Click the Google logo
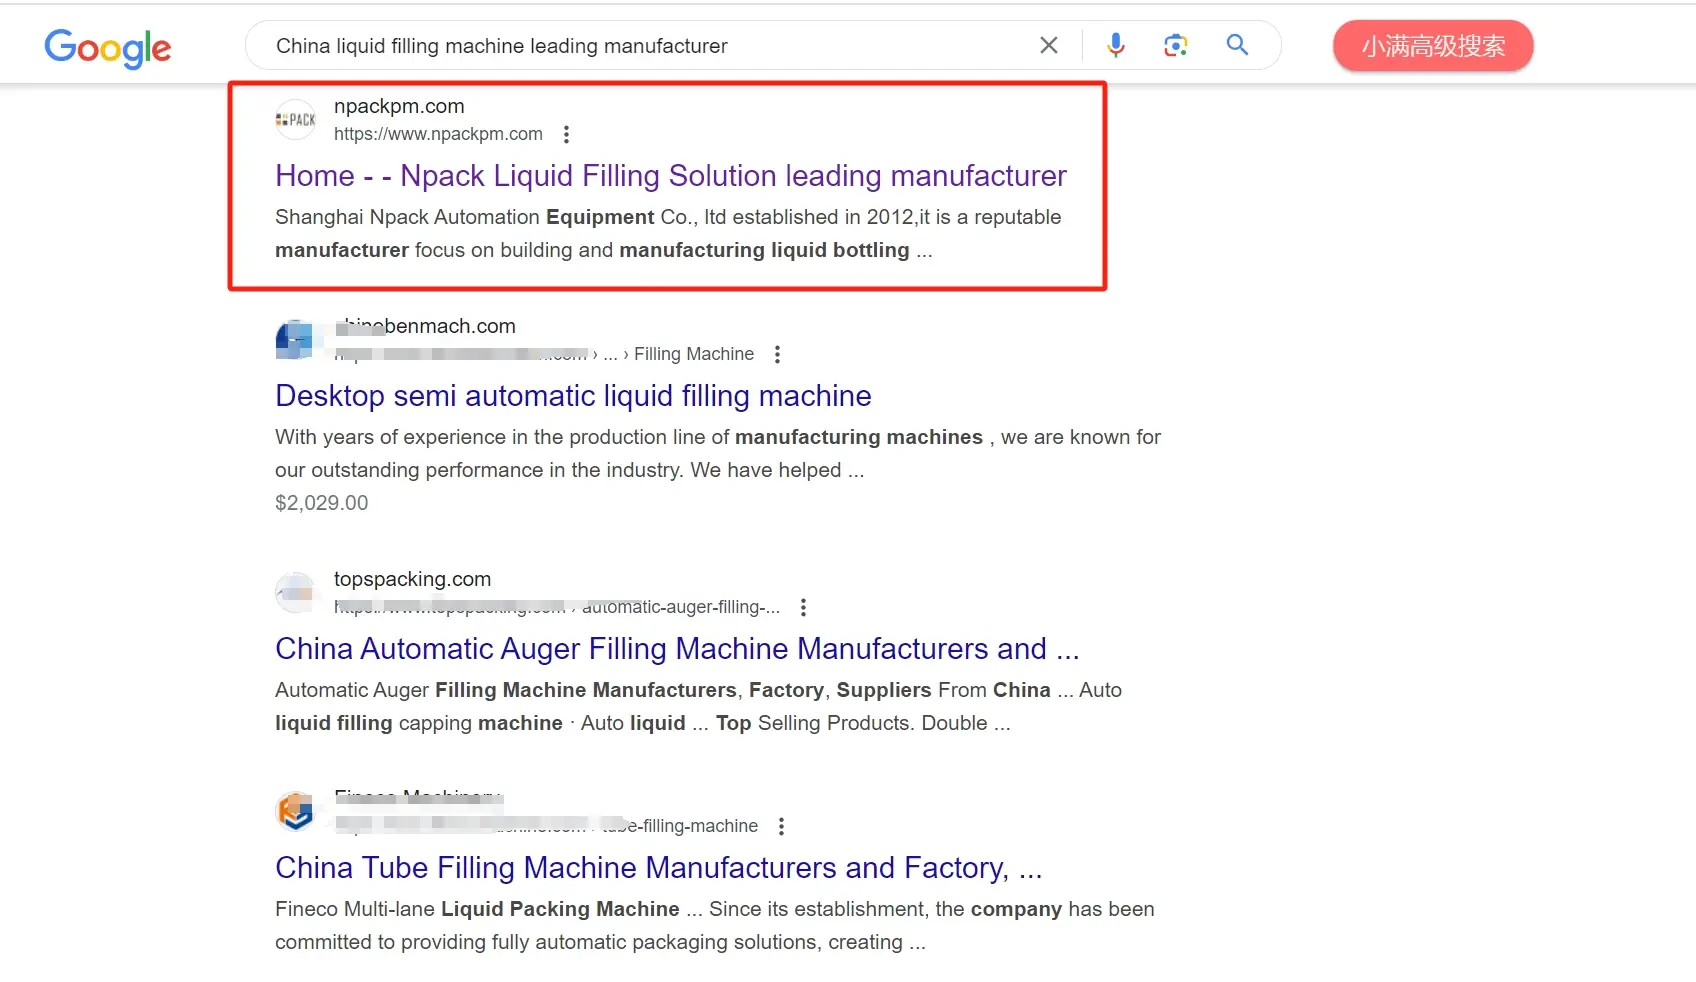1696x982 pixels. pos(108,47)
